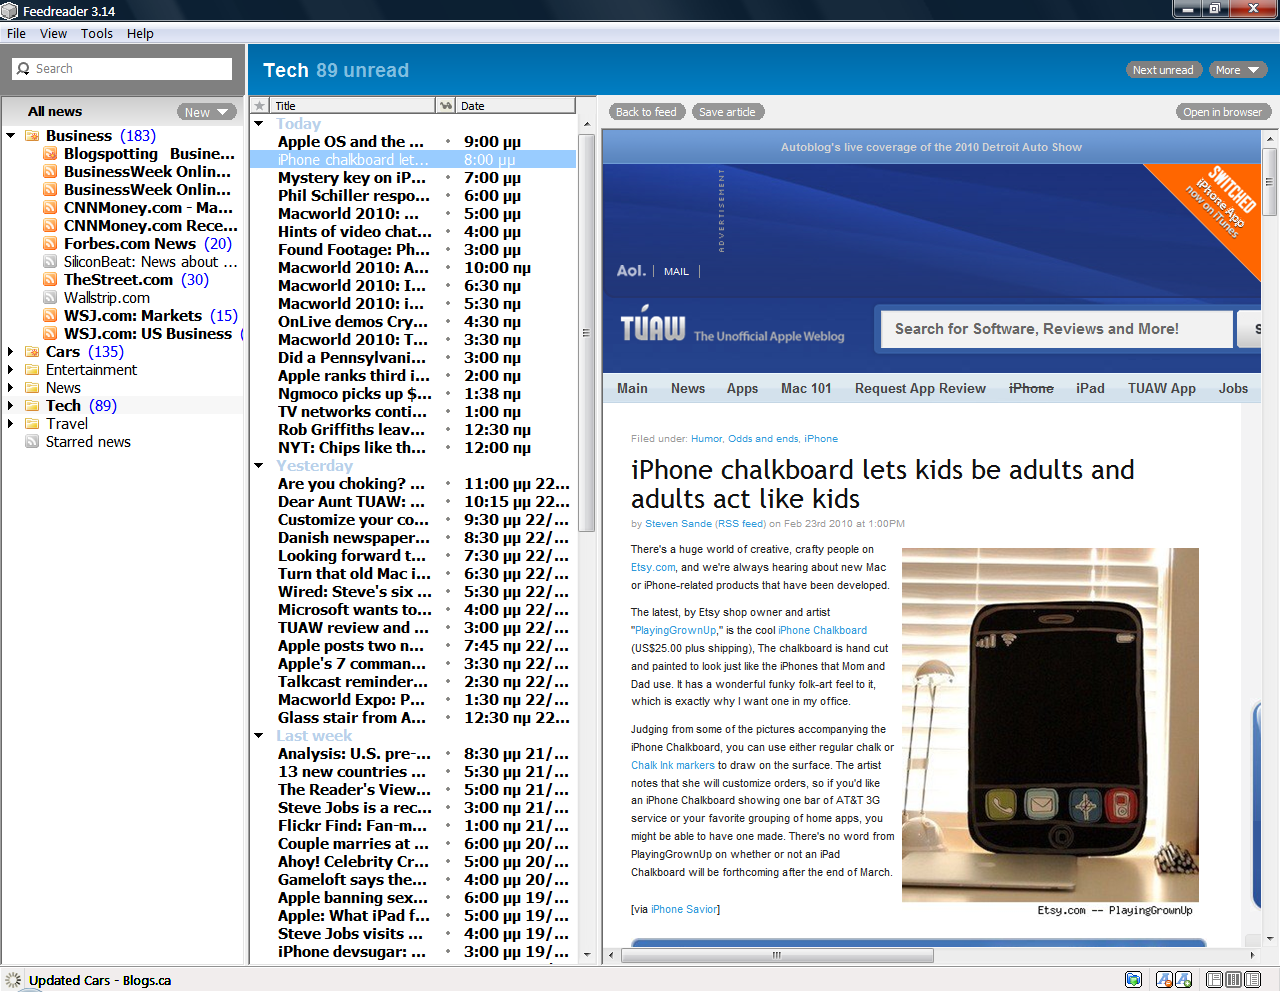1280x992 pixels.
Task: Click WSJ.com: Markets feed RSS icon
Action: pos(50,316)
